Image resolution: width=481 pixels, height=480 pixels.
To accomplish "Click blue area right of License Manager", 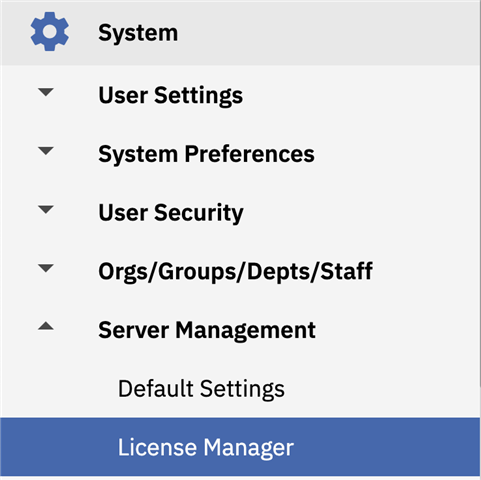I will point(387,447).
